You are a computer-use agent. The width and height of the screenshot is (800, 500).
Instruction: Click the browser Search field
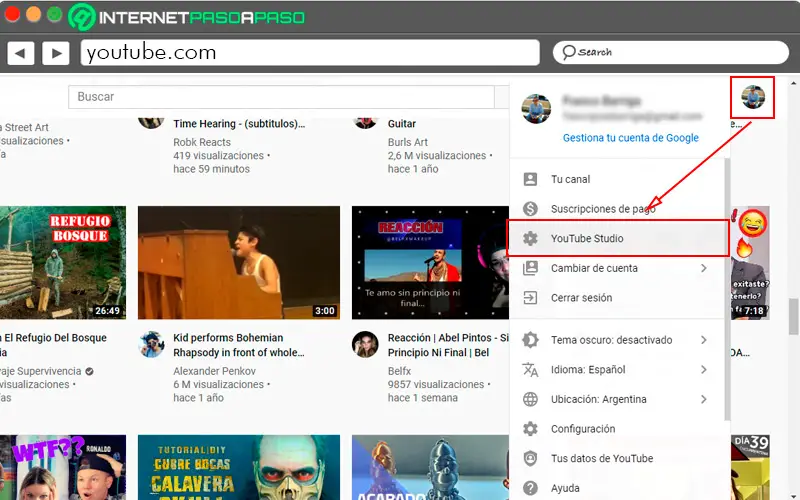670,52
